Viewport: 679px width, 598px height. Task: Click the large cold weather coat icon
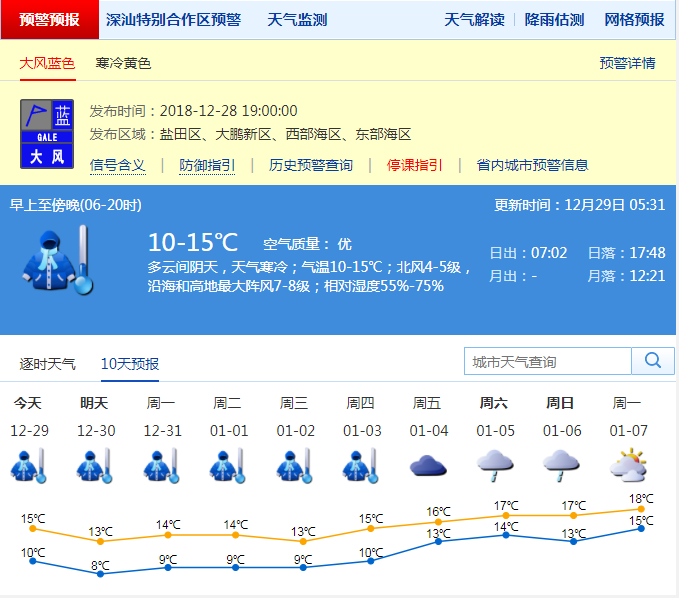pos(57,260)
